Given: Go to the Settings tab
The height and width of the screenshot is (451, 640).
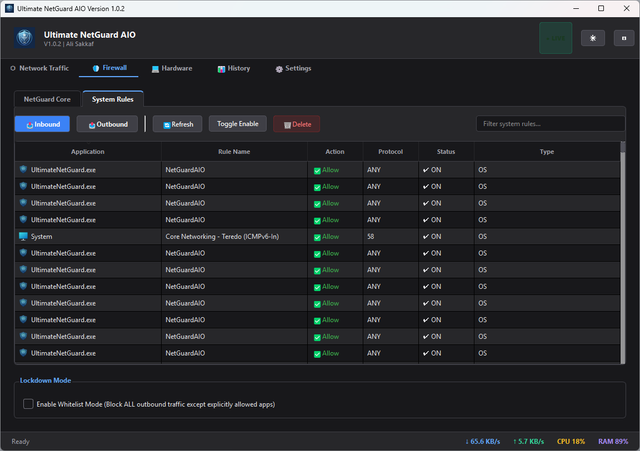Looking at the screenshot, I should point(293,69).
